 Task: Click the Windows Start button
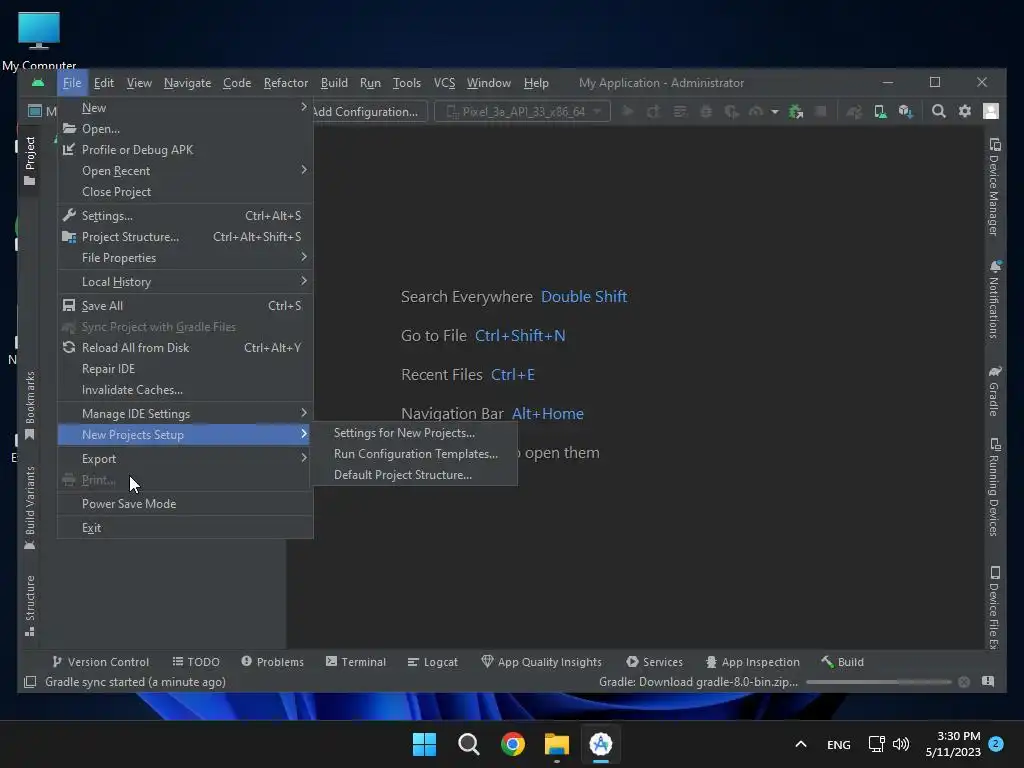point(424,744)
